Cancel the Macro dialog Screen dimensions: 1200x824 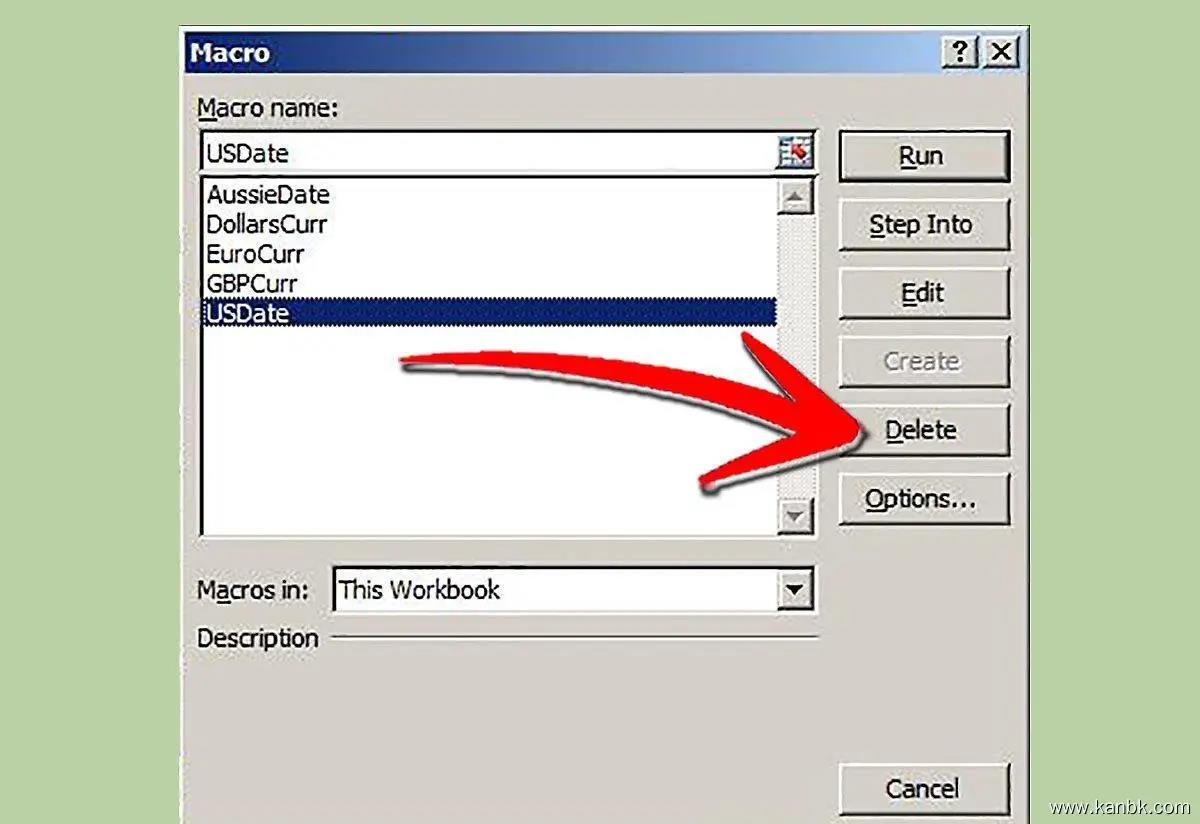[924, 789]
